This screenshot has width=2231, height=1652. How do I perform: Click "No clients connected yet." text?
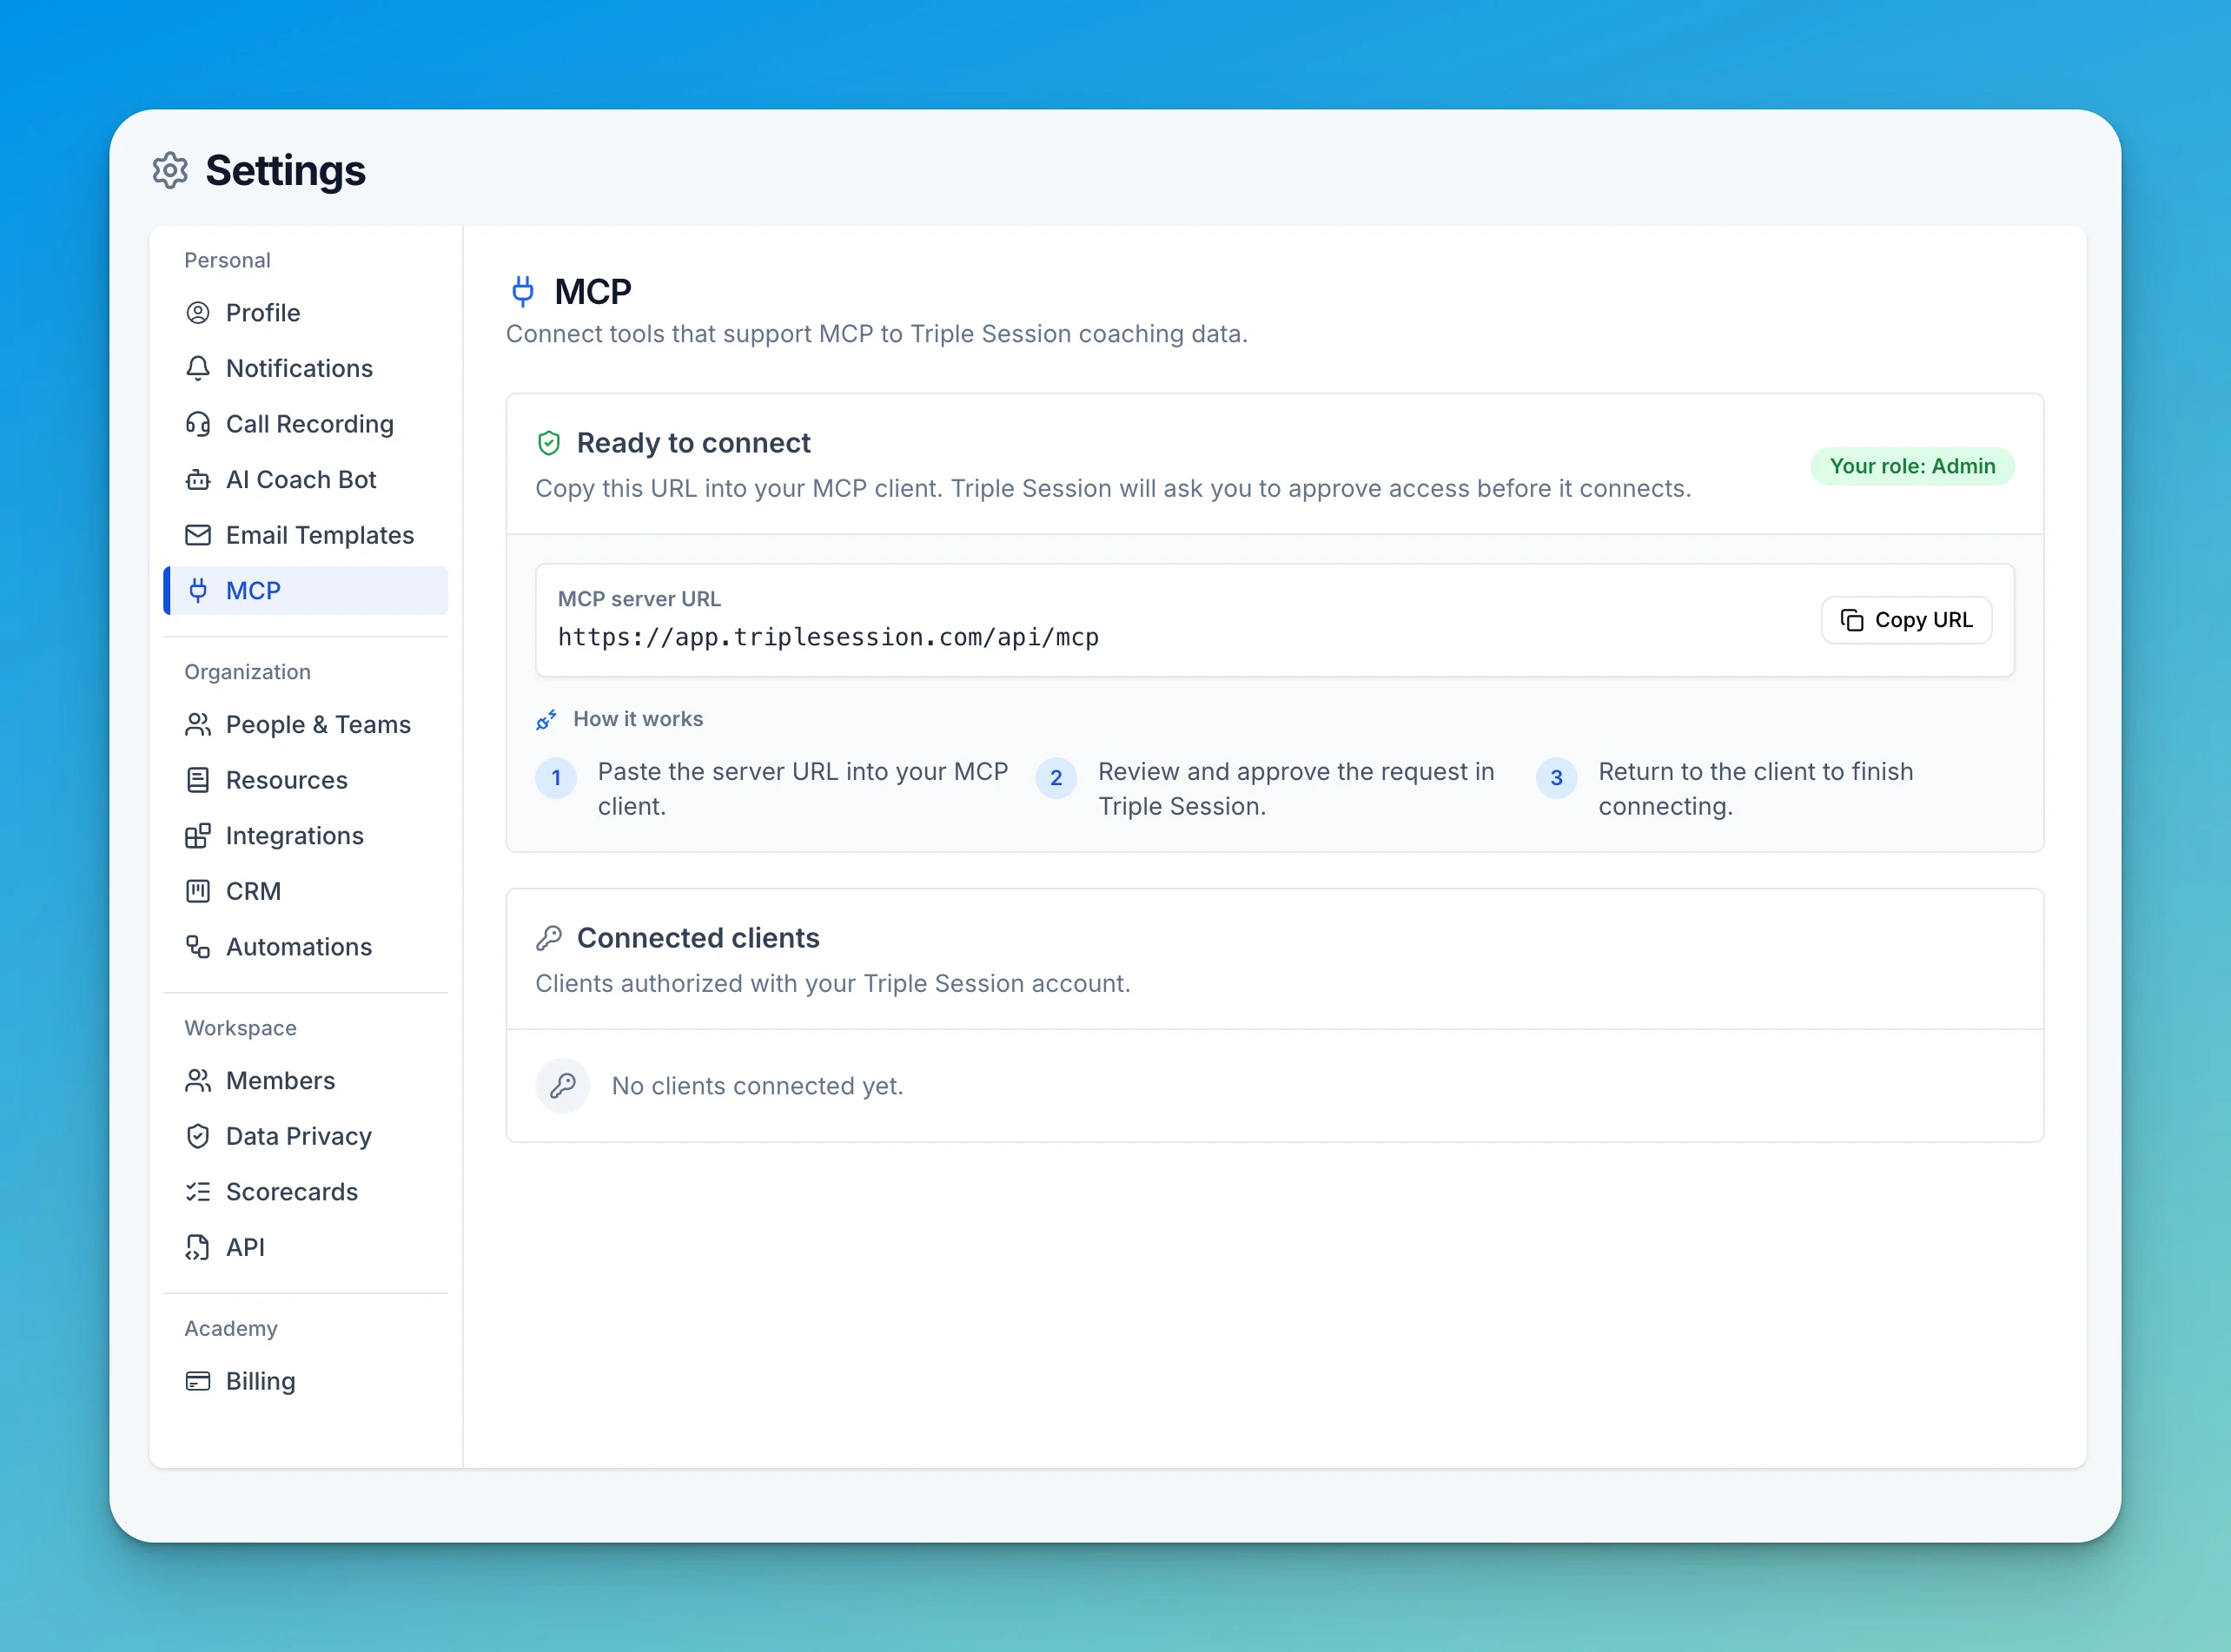(x=757, y=1086)
